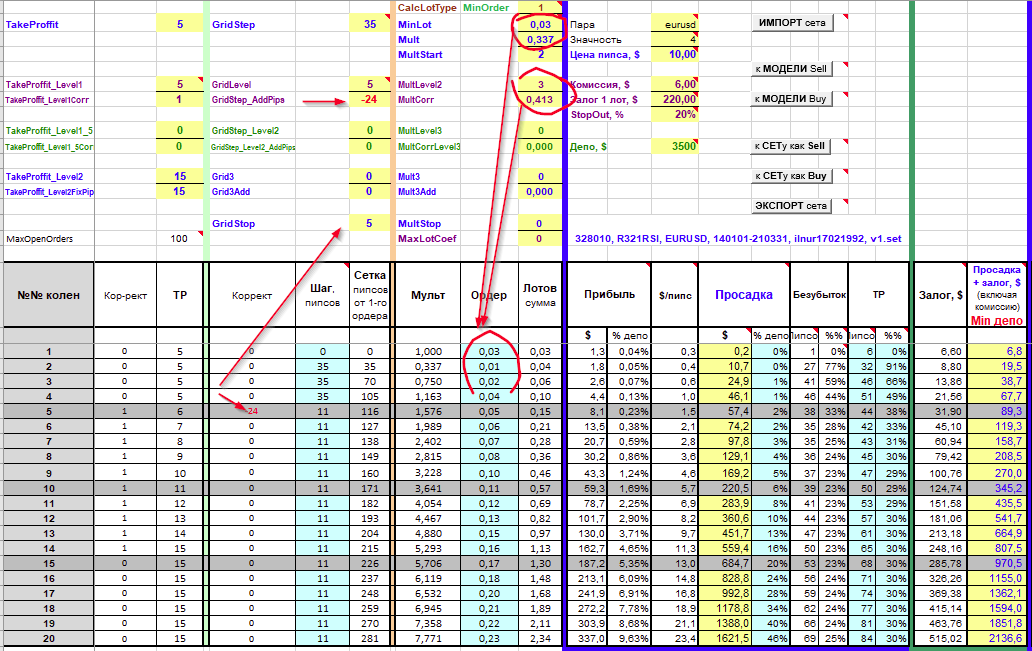Click the MinOrder label

tap(486, 8)
